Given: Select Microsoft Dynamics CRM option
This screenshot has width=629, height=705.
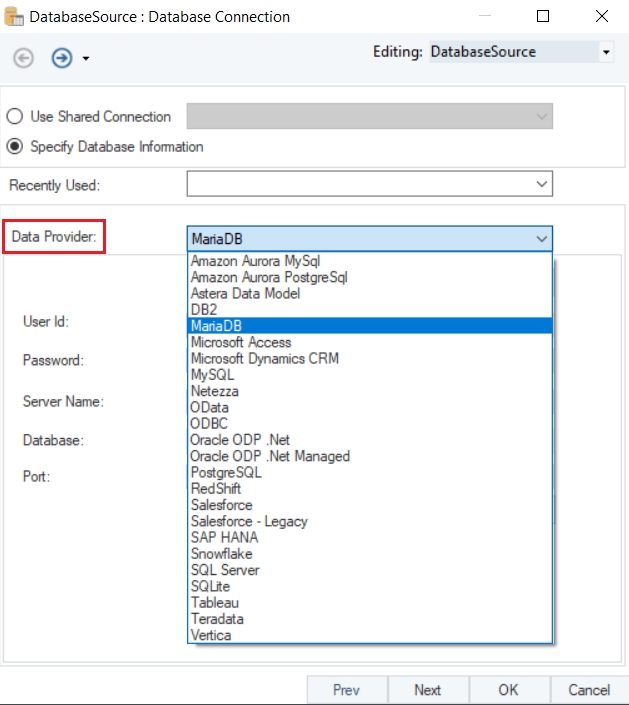Looking at the screenshot, I should (x=370, y=358).
